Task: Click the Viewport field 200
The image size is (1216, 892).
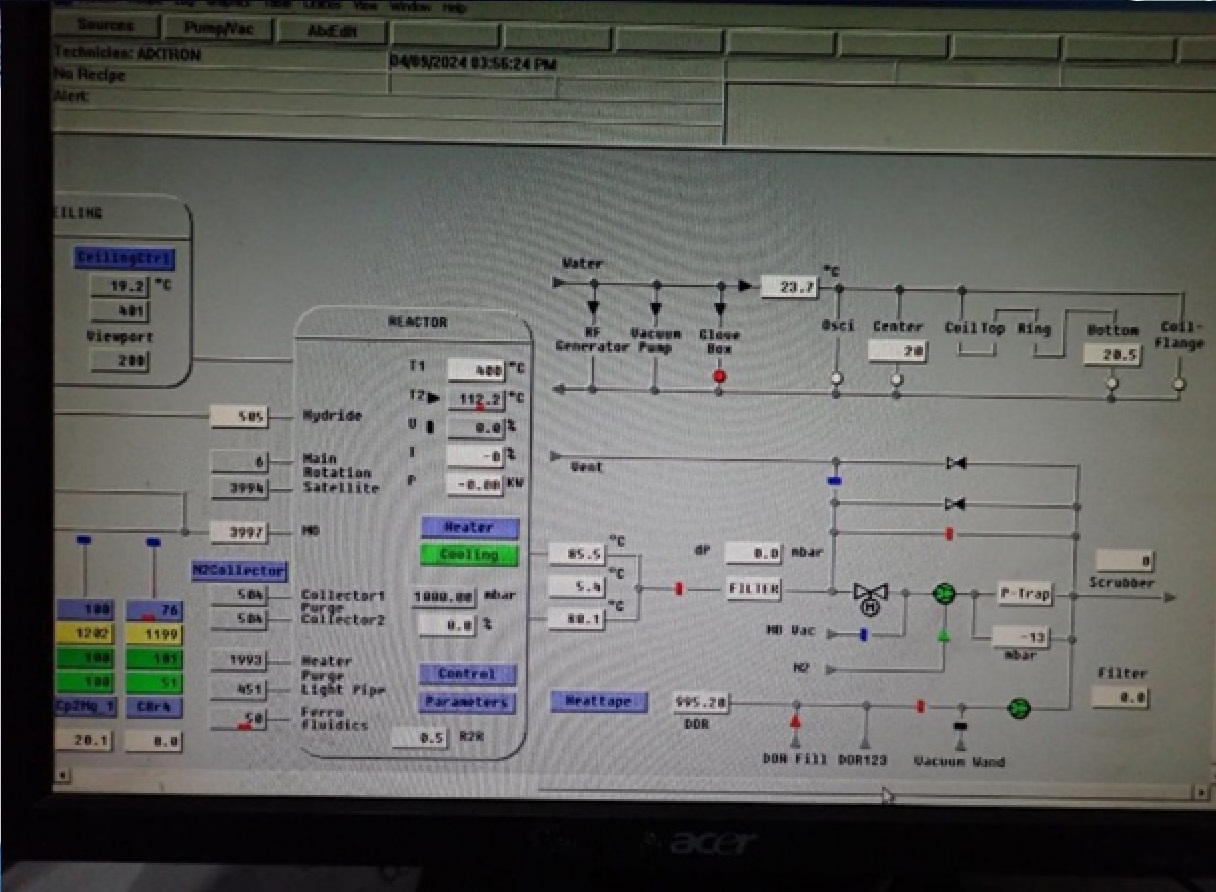Action: (x=119, y=361)
